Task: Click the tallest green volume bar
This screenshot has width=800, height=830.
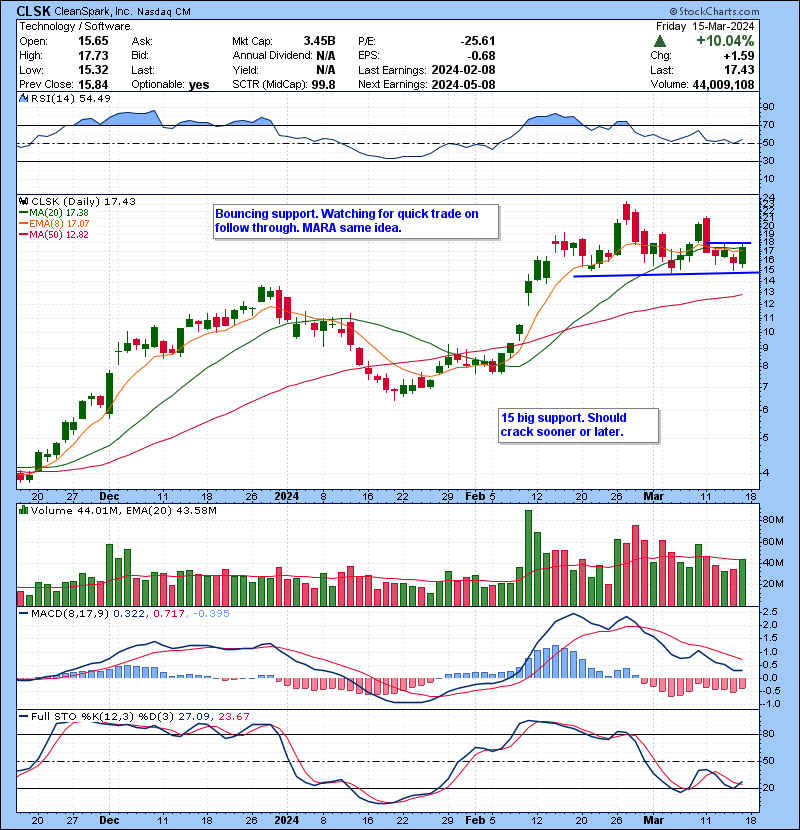Action: point(528,558)
